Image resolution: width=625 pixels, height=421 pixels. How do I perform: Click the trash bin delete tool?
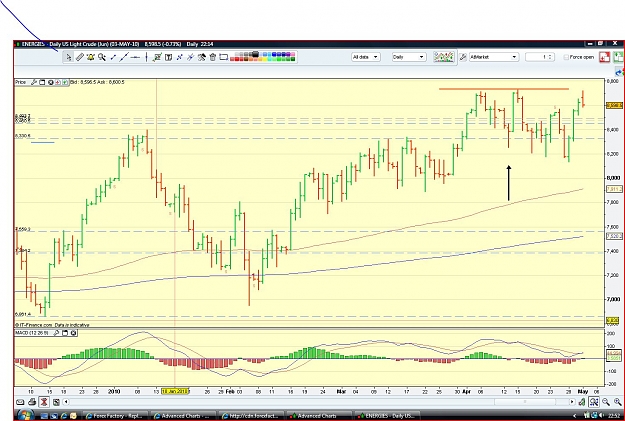pos(212,57)
